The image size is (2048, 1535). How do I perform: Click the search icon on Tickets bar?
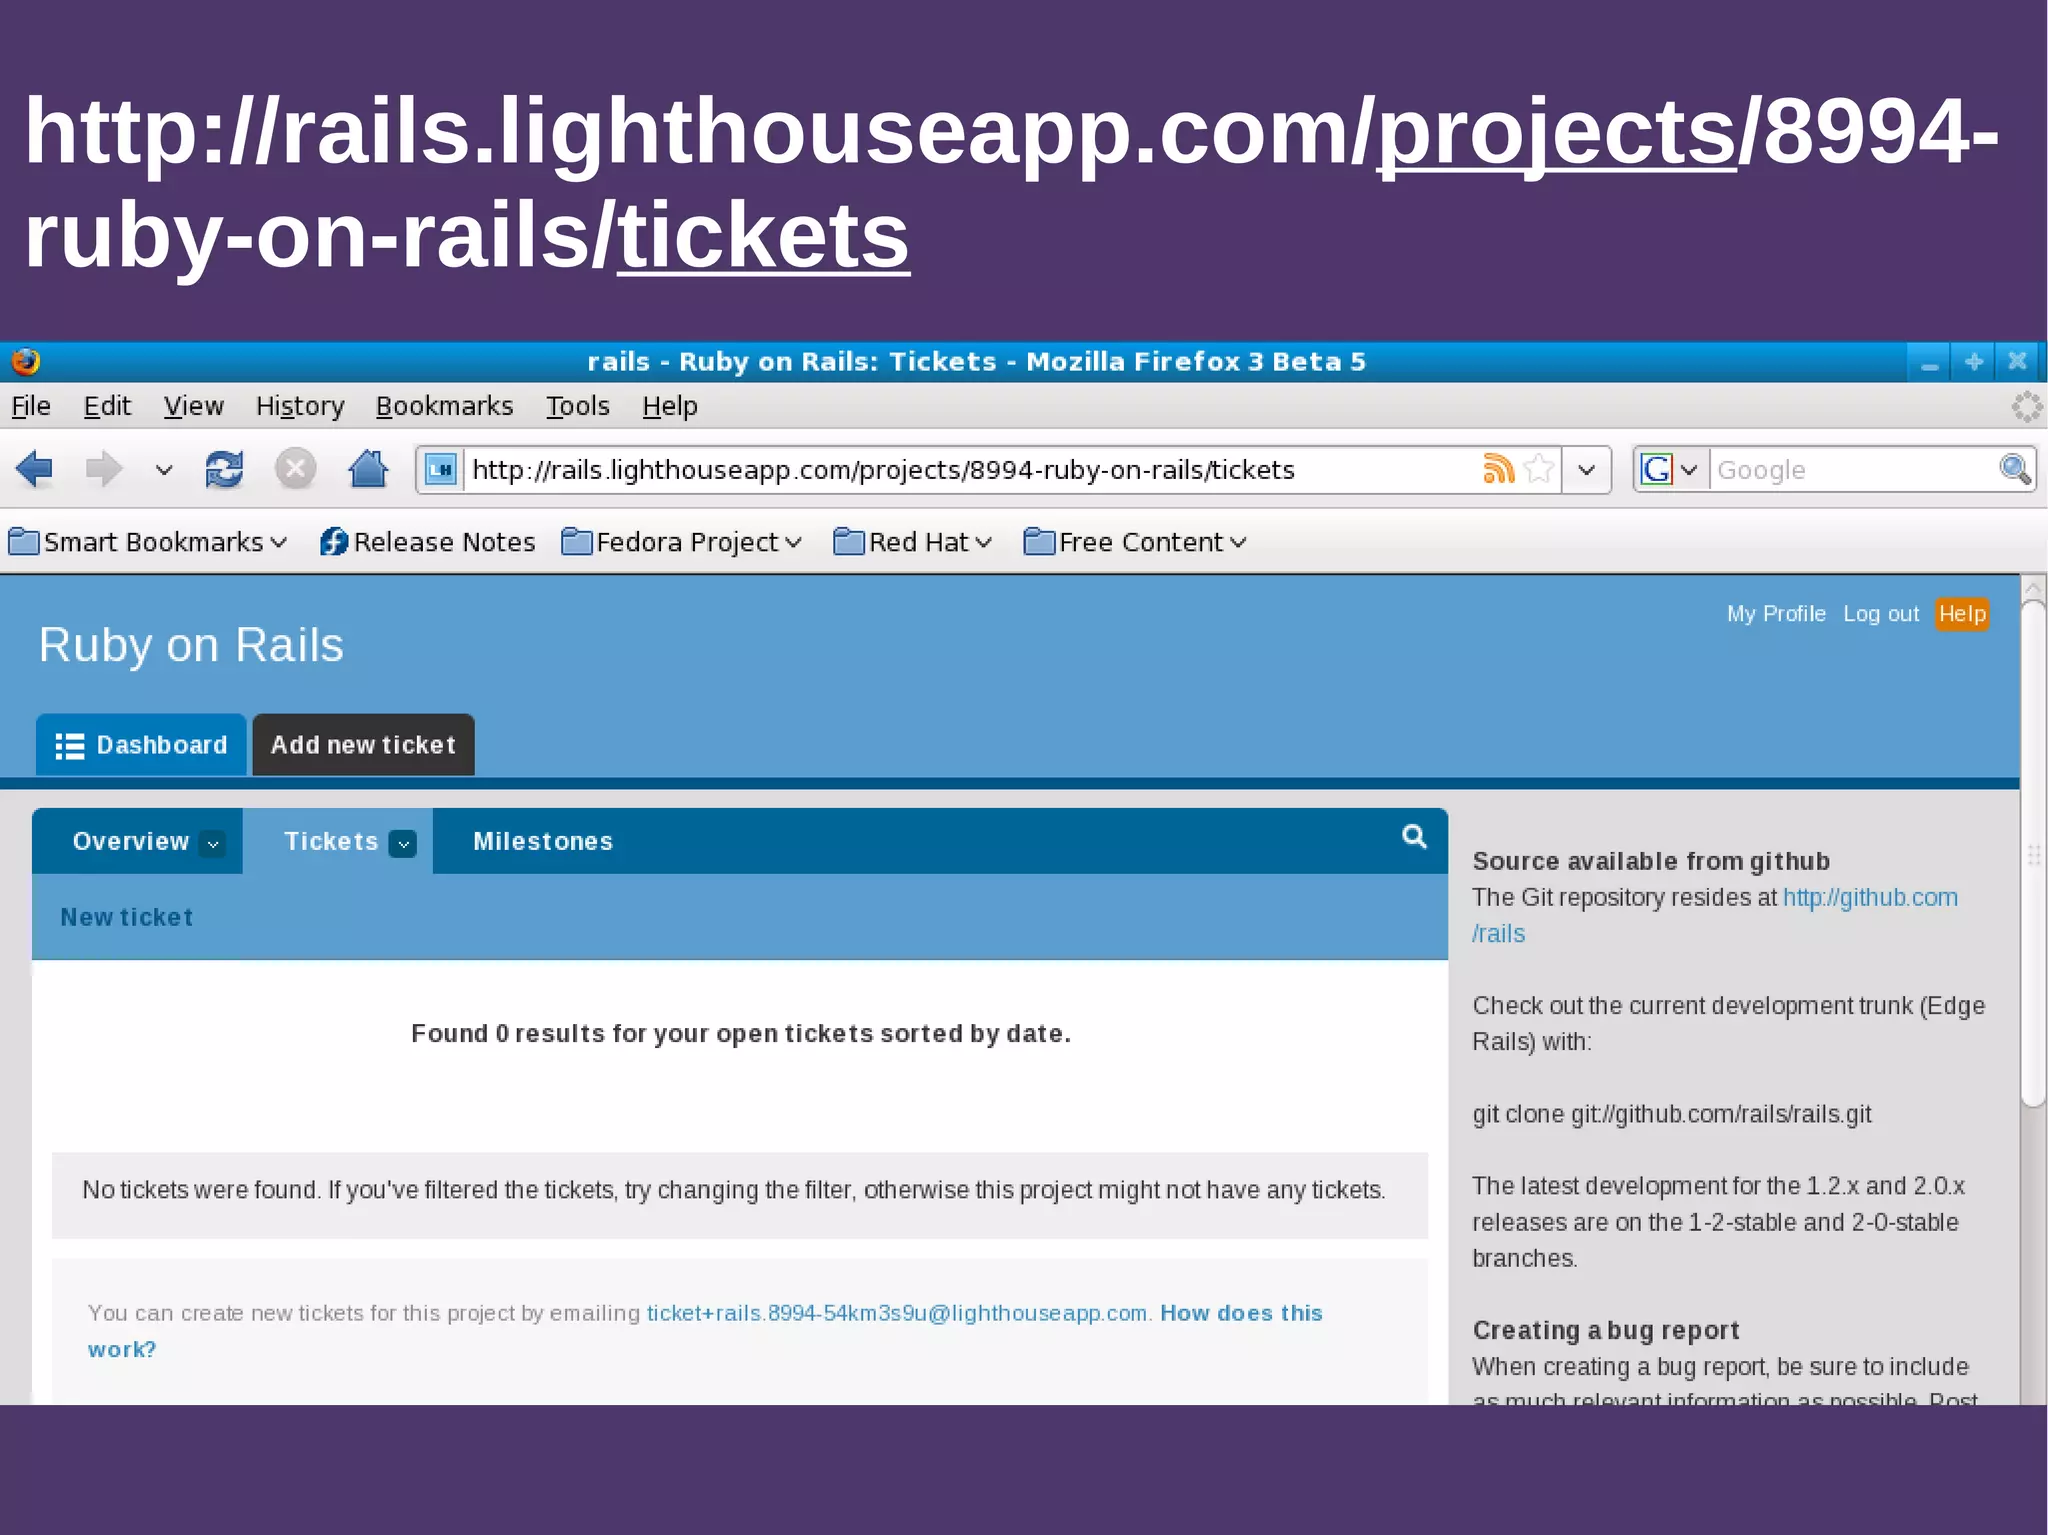(x=1414, y=837)
